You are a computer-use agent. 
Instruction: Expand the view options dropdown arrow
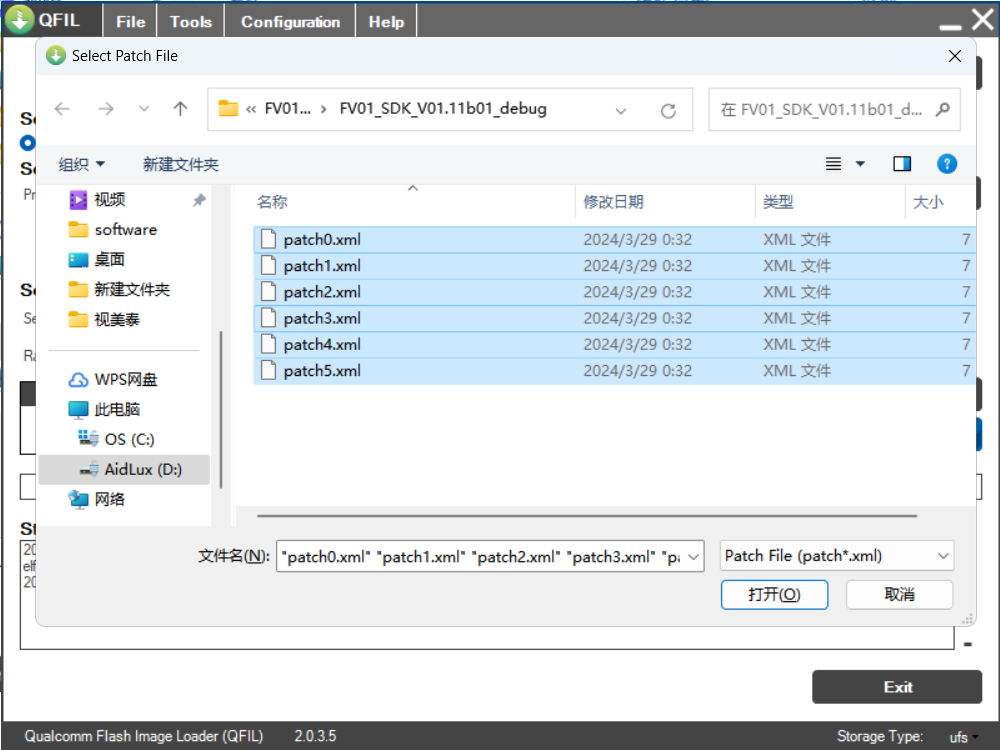860,164
